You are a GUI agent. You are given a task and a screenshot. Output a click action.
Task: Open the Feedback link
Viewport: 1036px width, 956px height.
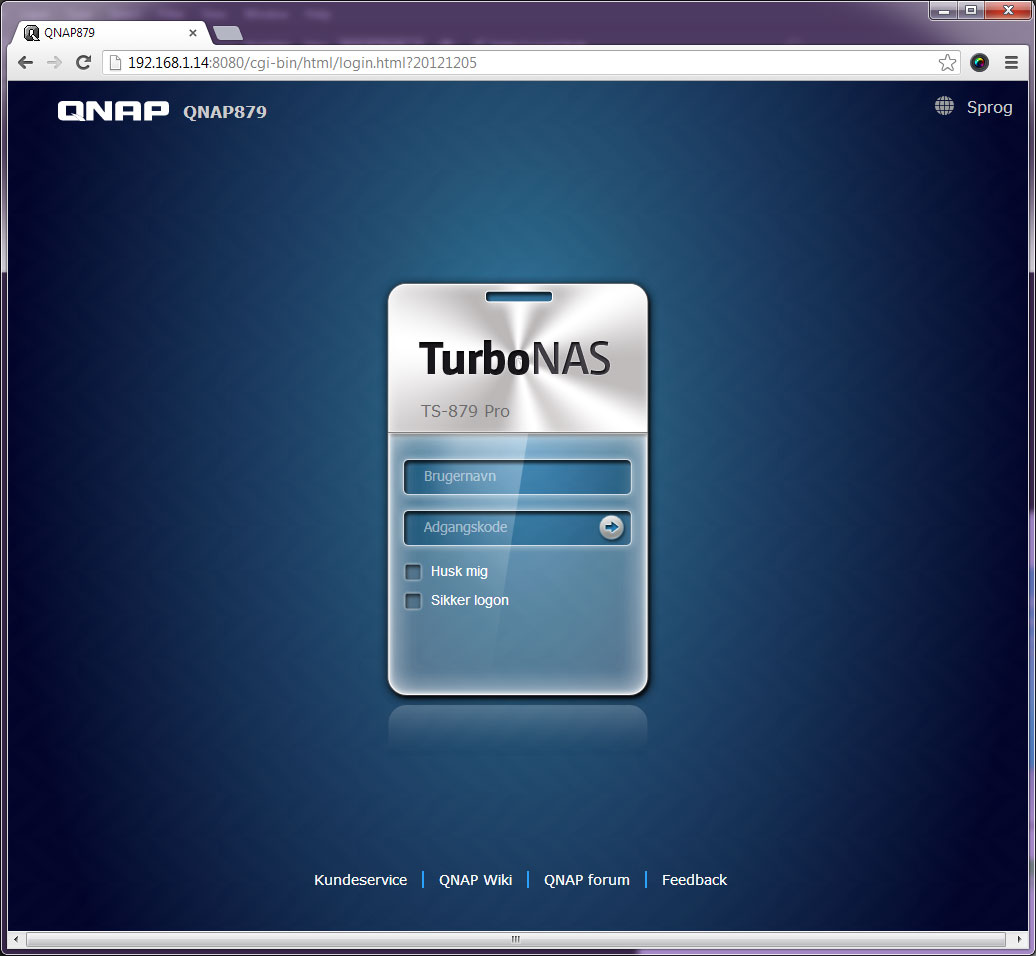click(x=694, y=880)
